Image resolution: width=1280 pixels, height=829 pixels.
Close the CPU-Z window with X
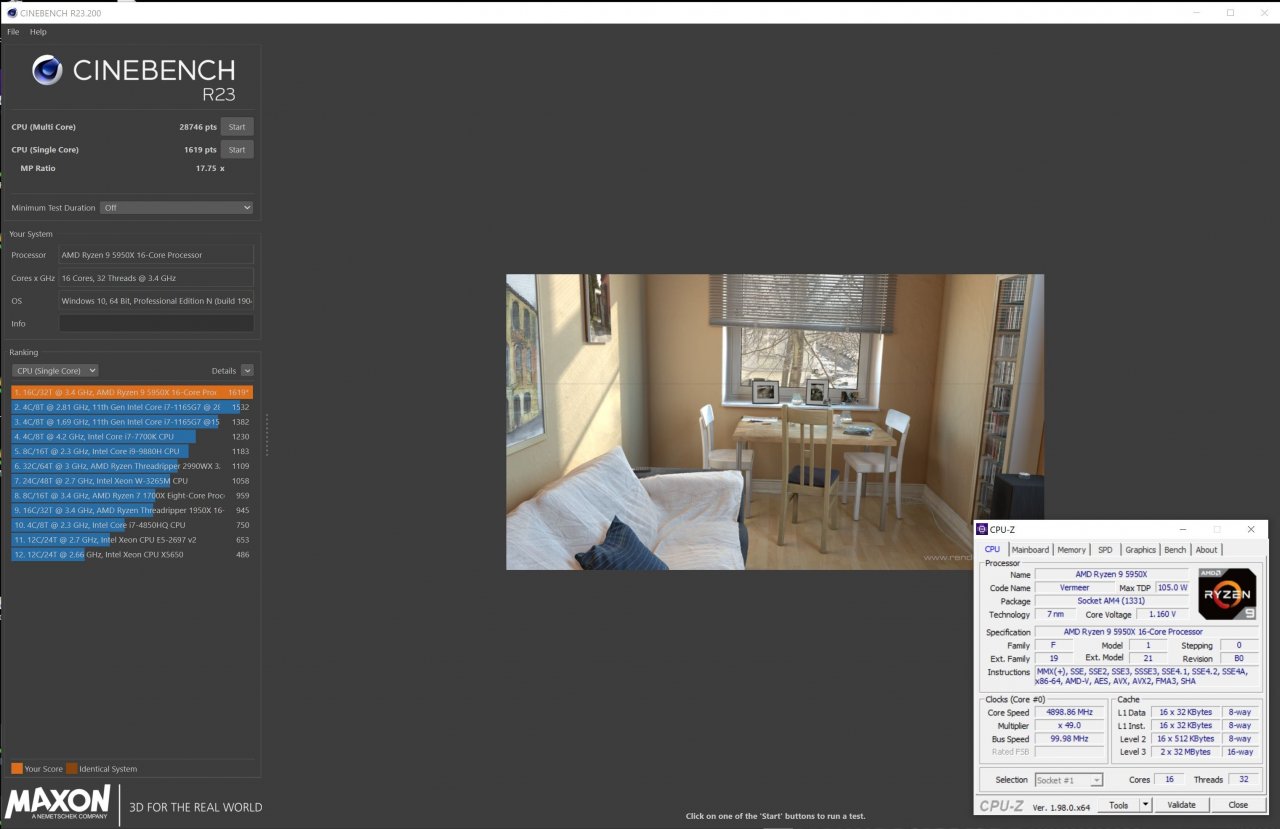(x=1250, y=529)
